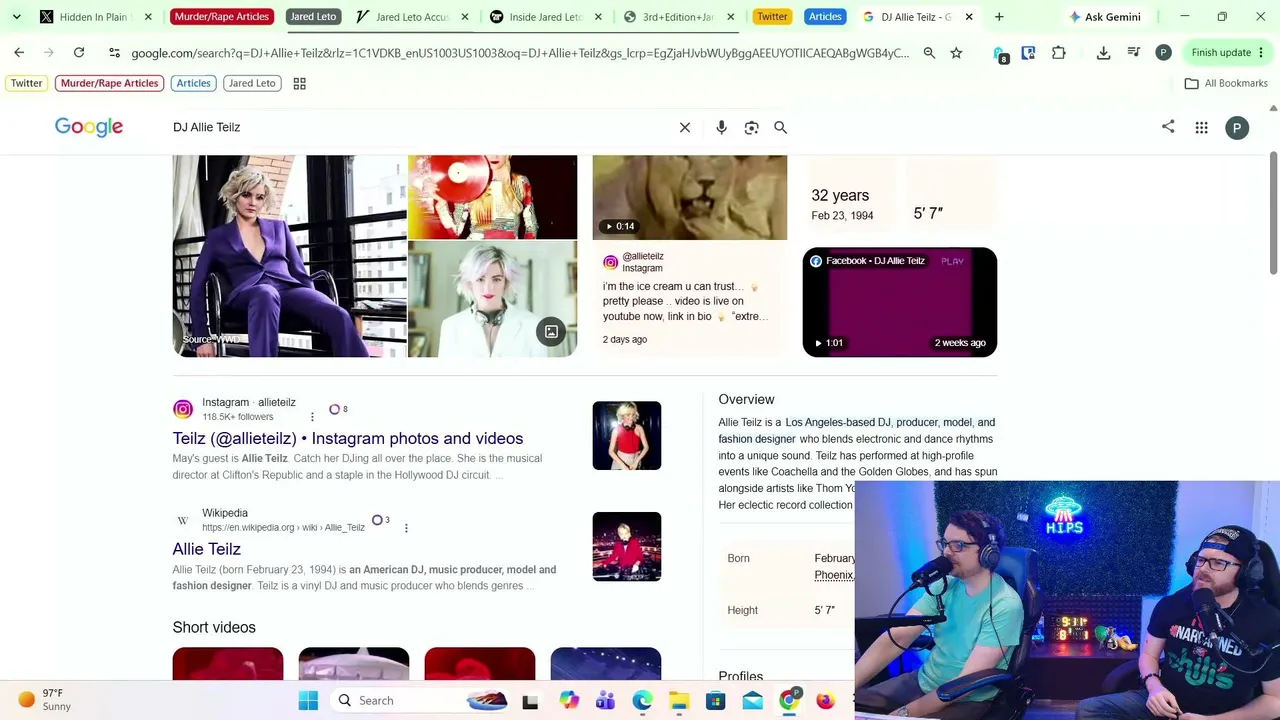Start a voice search with the microphone
This screenshot has height=720, width=1280.
[721, 128]
